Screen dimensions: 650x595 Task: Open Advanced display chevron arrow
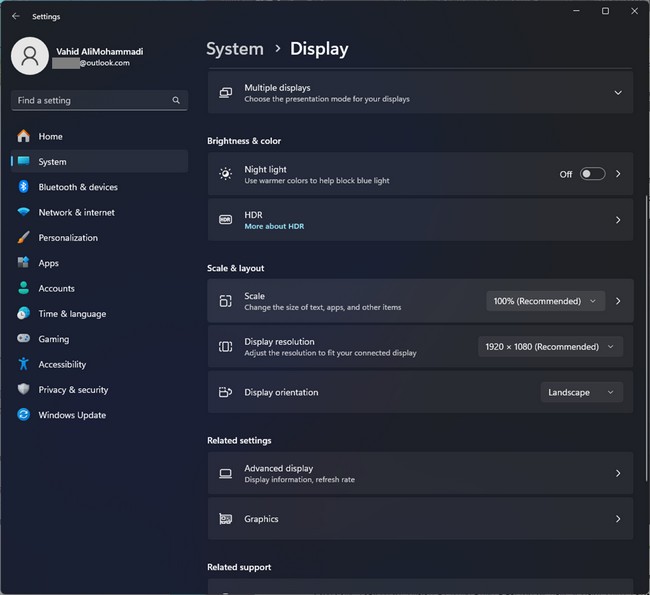tap(618, 473)
